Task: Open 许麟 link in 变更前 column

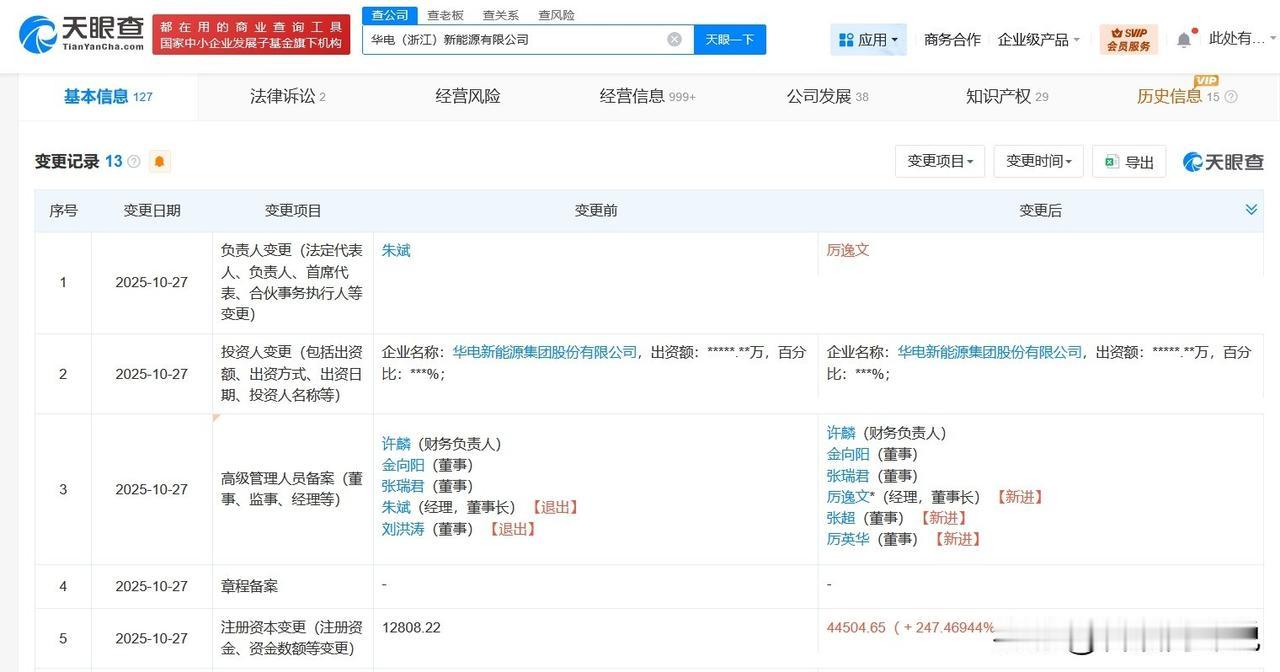Action: (x=396, y=444)
